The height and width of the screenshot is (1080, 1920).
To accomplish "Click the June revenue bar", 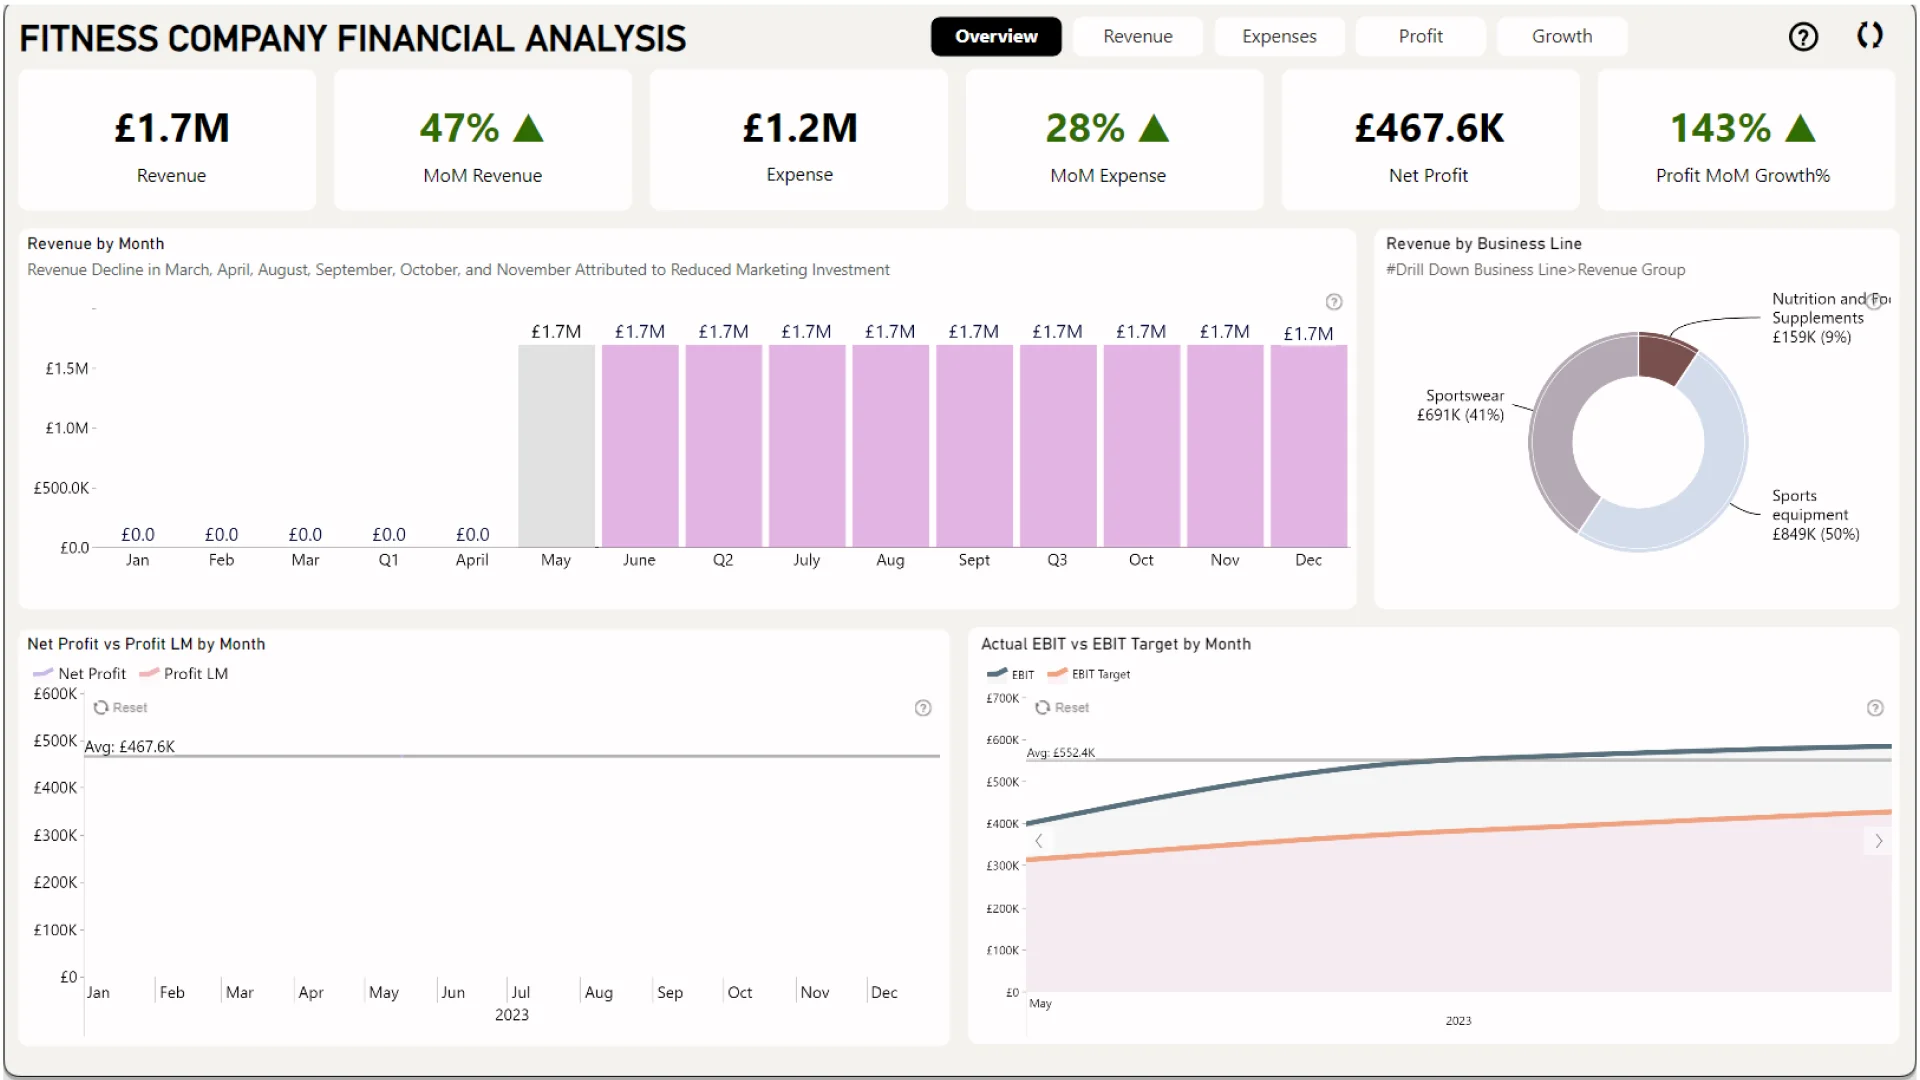I will (640, 446).
